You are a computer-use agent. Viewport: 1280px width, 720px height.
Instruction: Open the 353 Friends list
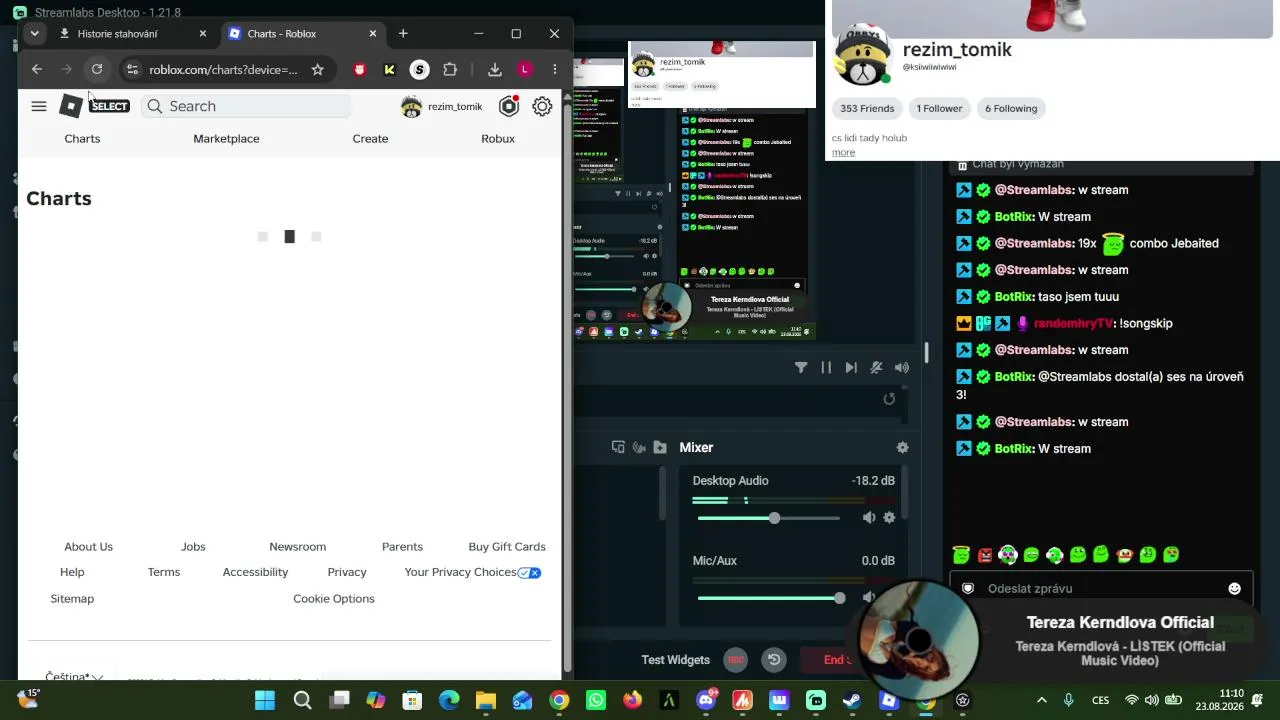pyautogui.click(x=867, y=108)
